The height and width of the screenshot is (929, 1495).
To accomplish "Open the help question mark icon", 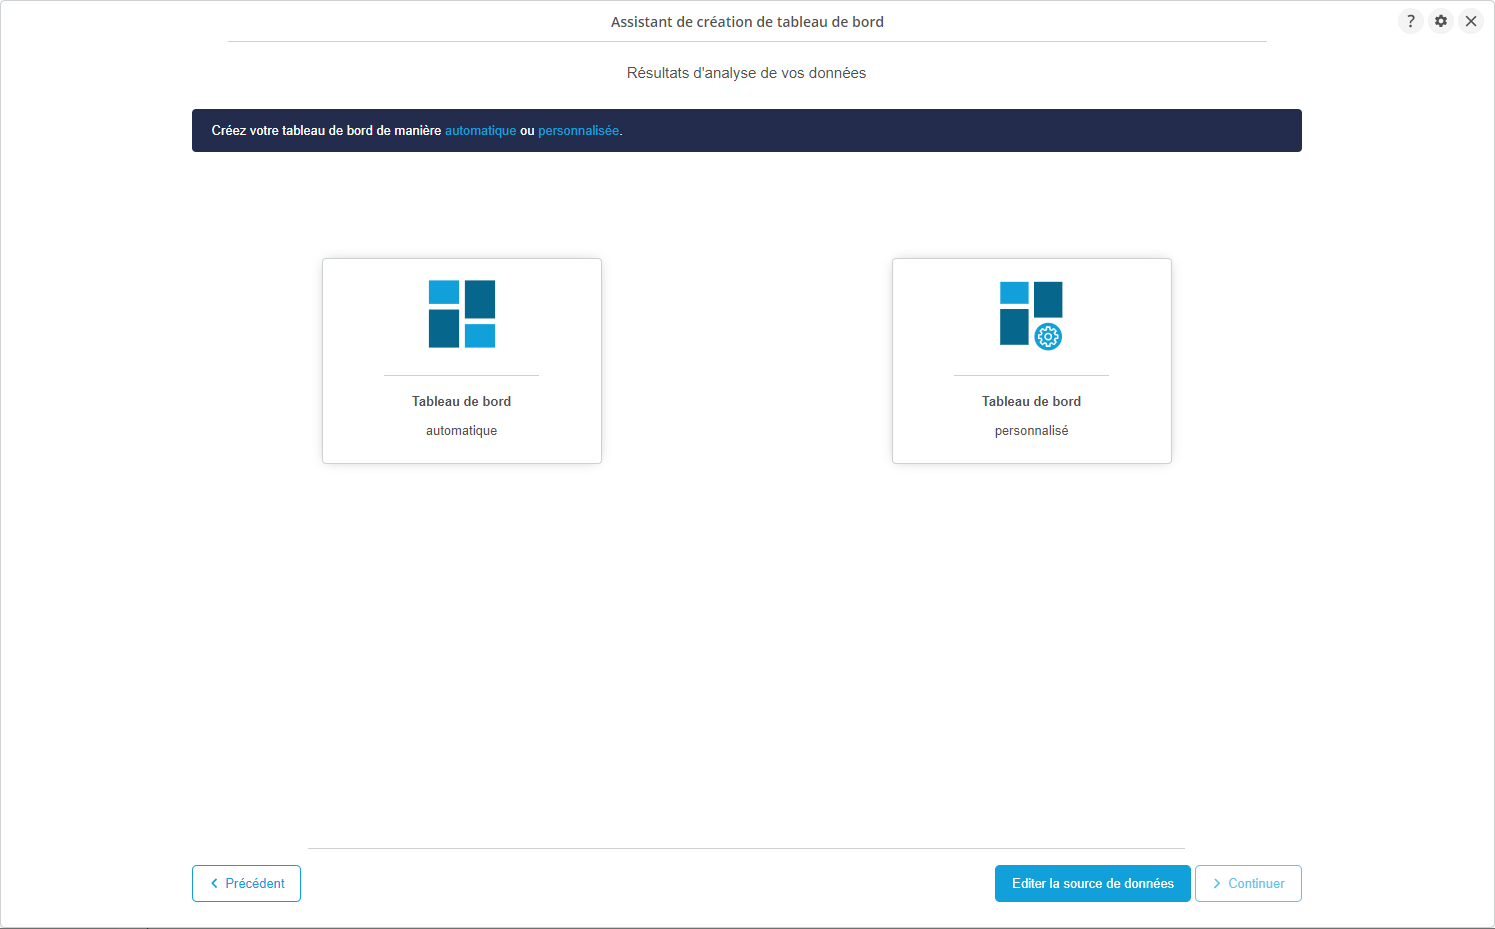I will [x=1410, y=21].
